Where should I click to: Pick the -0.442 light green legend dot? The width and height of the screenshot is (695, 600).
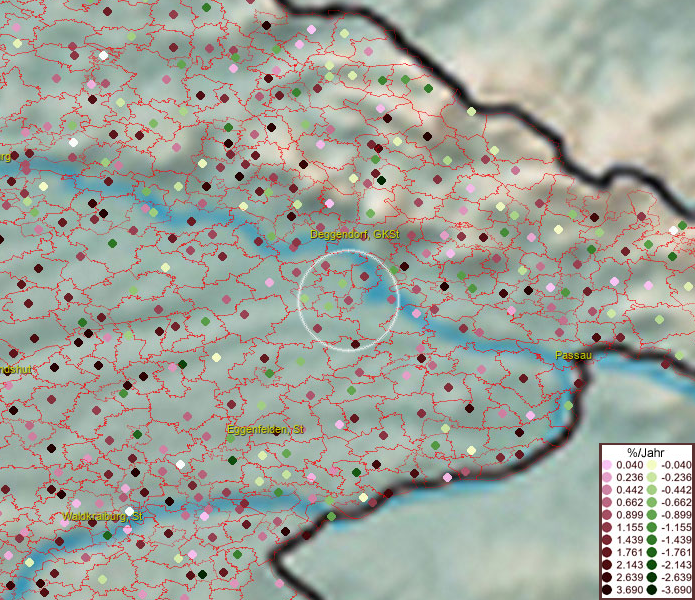pyautogui.click(x=652, y=490)
